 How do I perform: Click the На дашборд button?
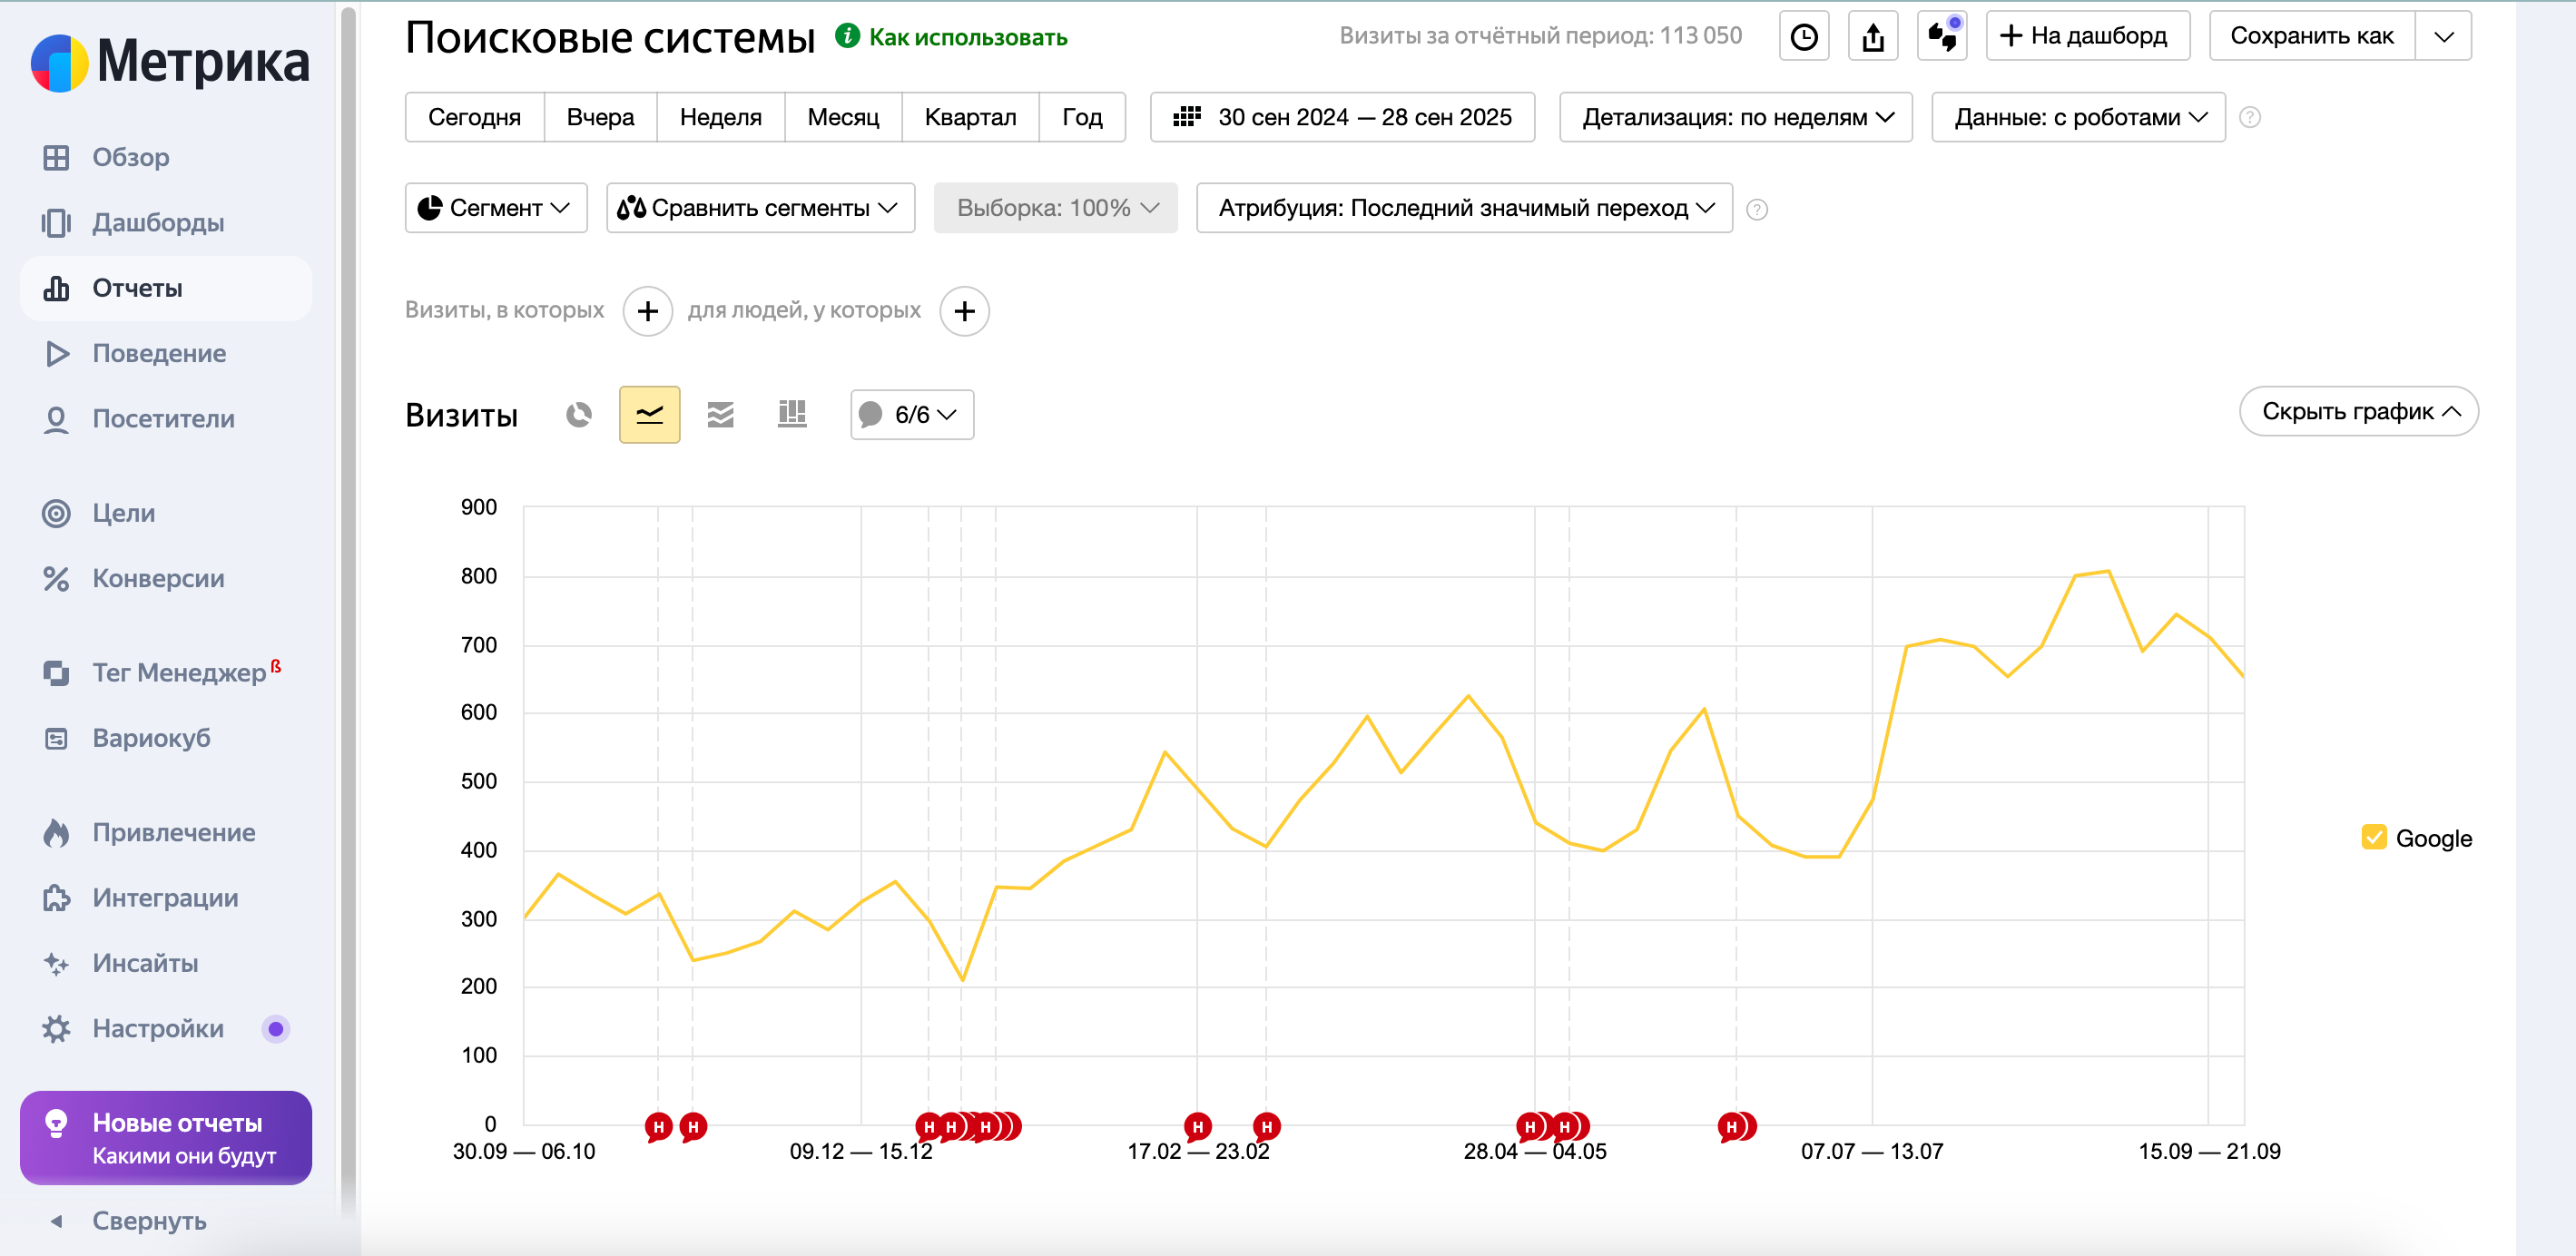[x=2087, y=36]
